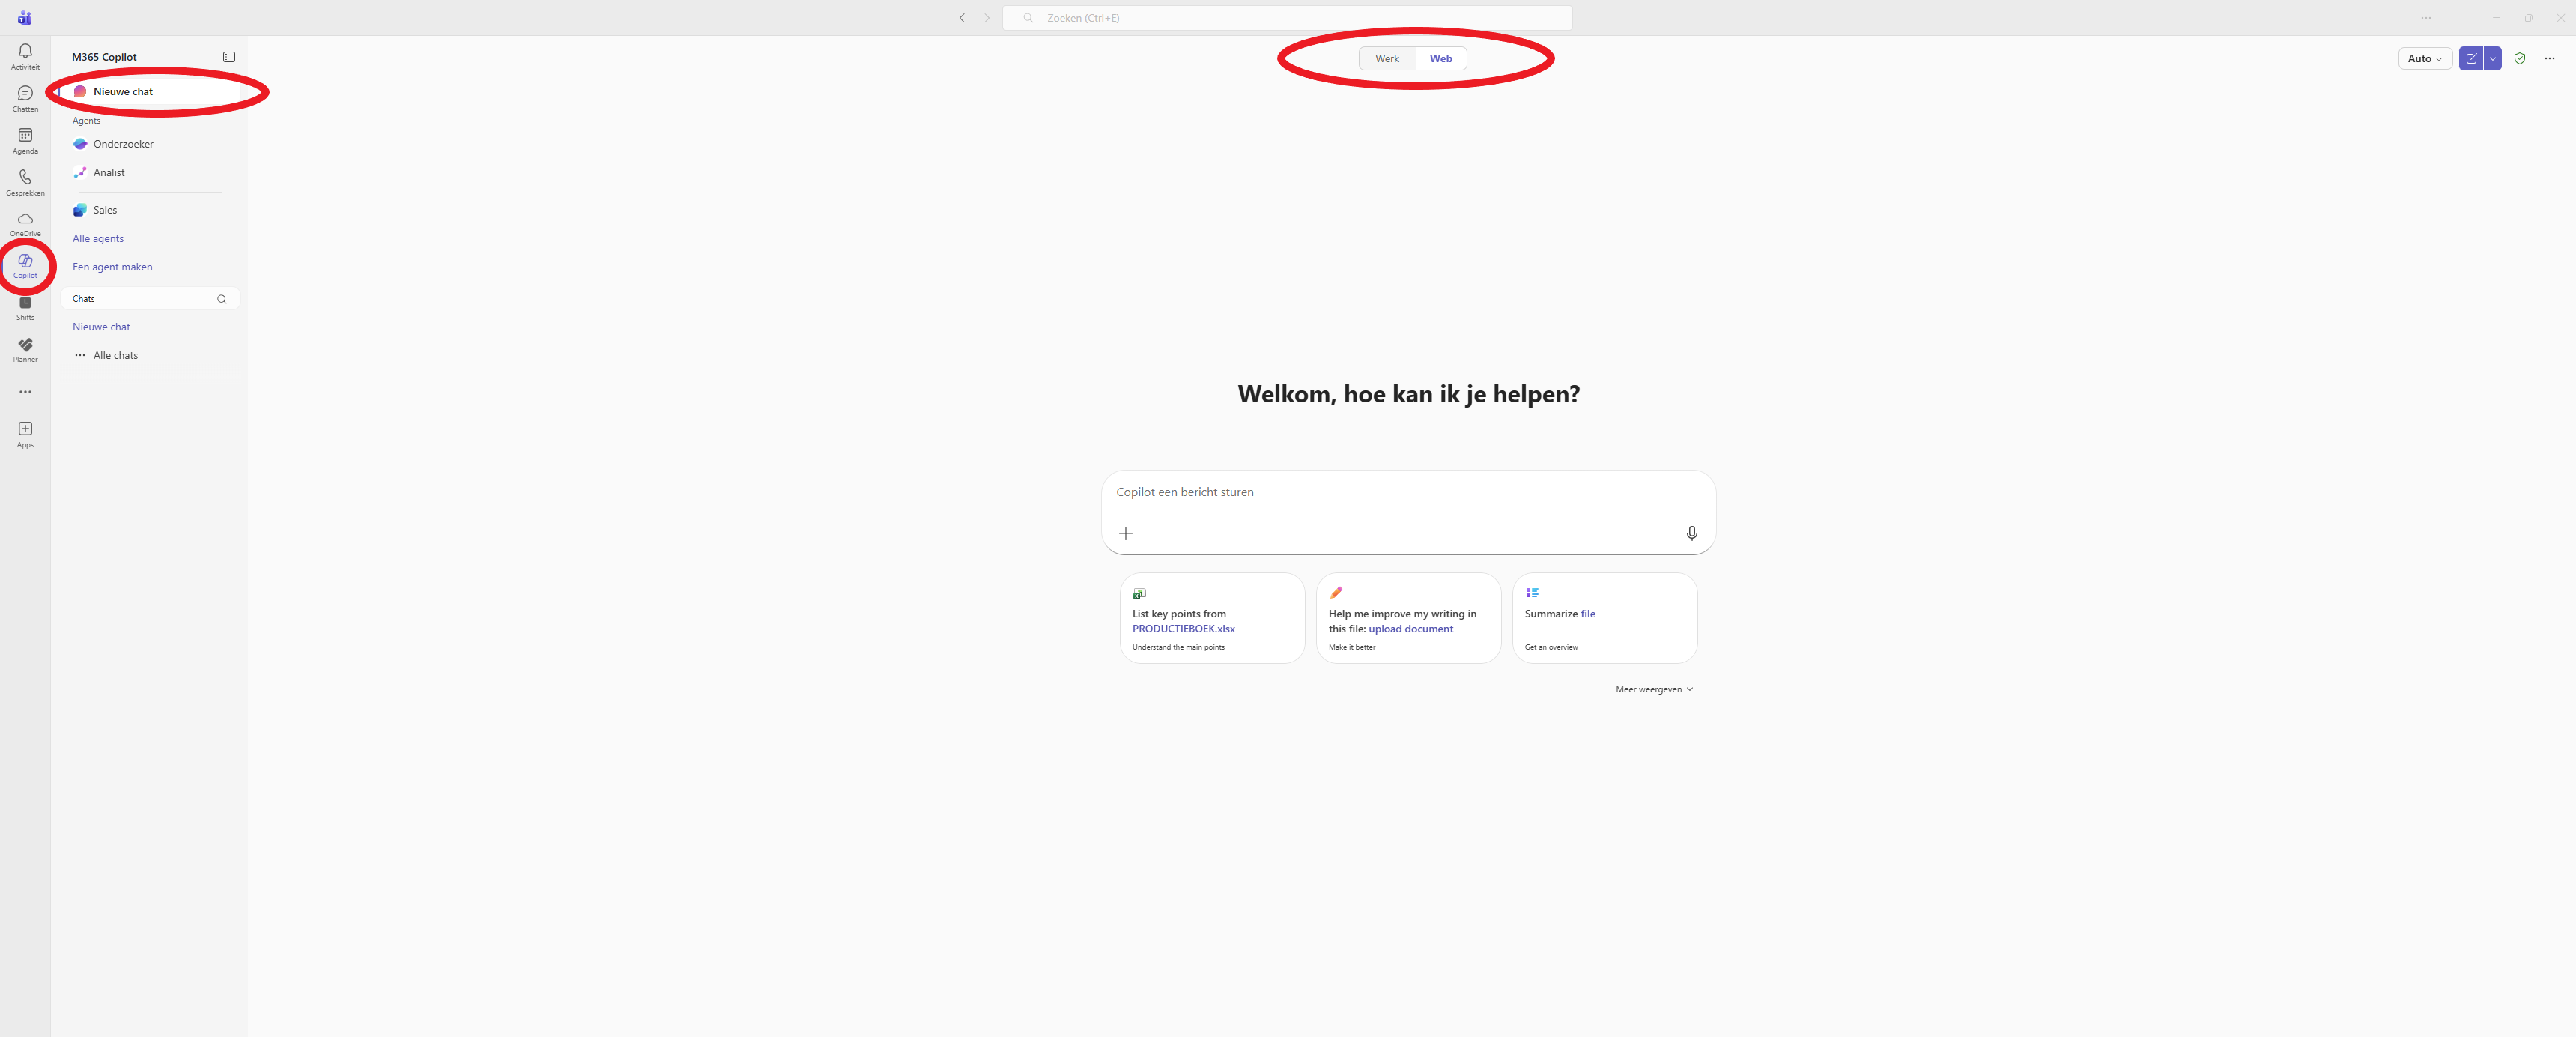Click the green shield protection icon
2576x1037 pixels.
coord(2520,58)
